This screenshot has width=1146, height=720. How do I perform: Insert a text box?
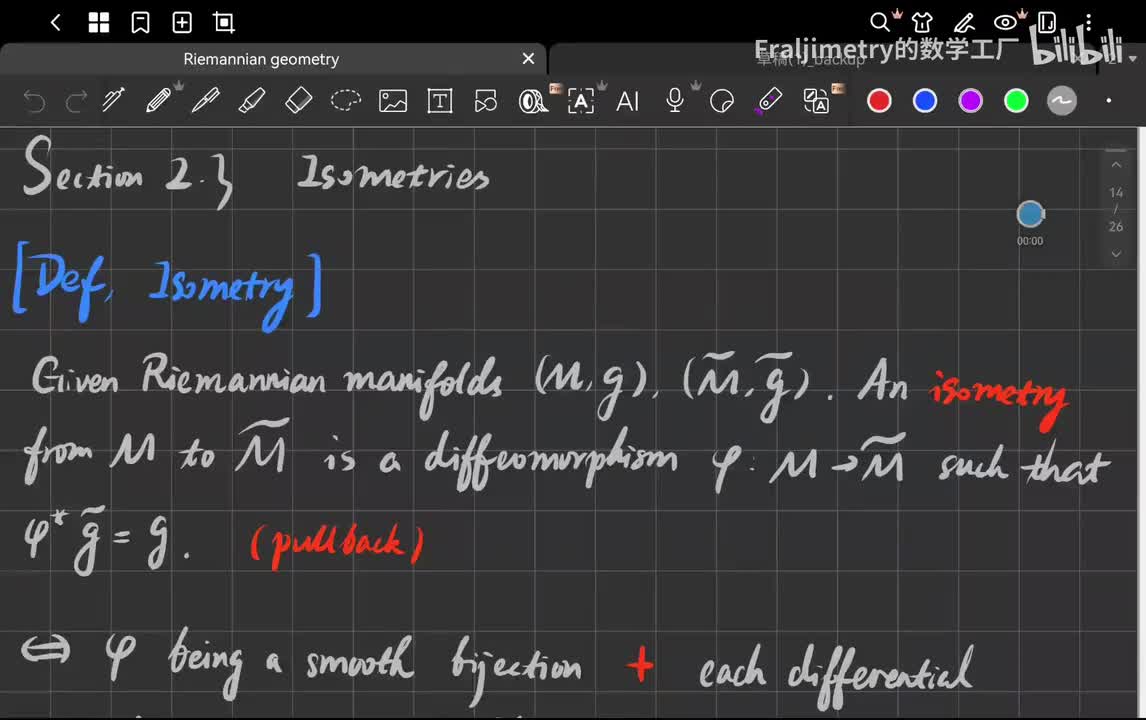[x=439, y=101]
